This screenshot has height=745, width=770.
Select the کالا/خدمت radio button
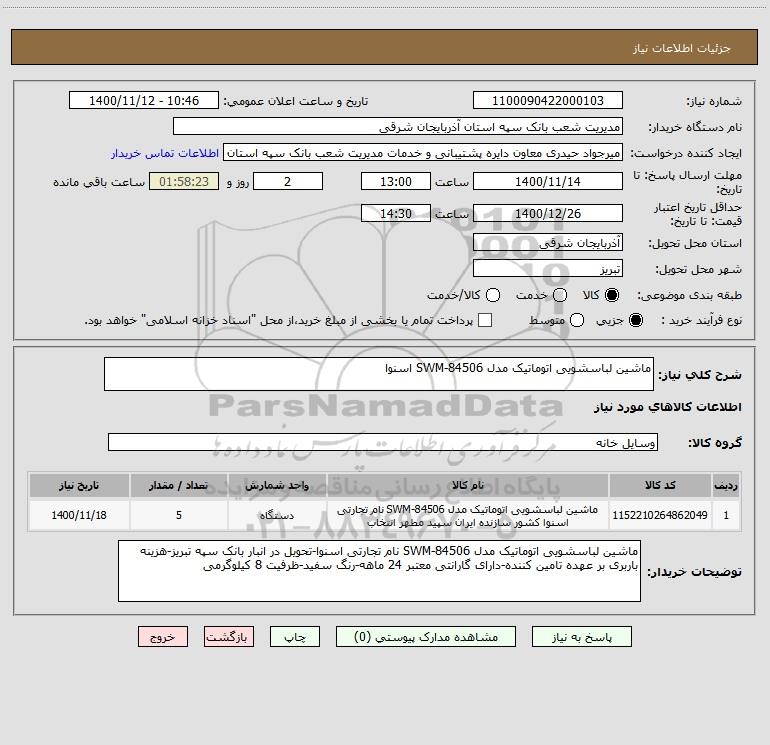(x=493, y=295)
